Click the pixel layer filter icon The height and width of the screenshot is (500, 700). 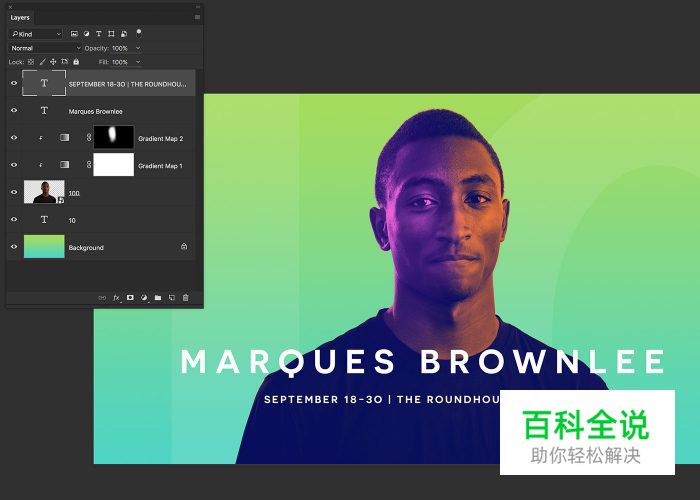(x=76, y=34)
